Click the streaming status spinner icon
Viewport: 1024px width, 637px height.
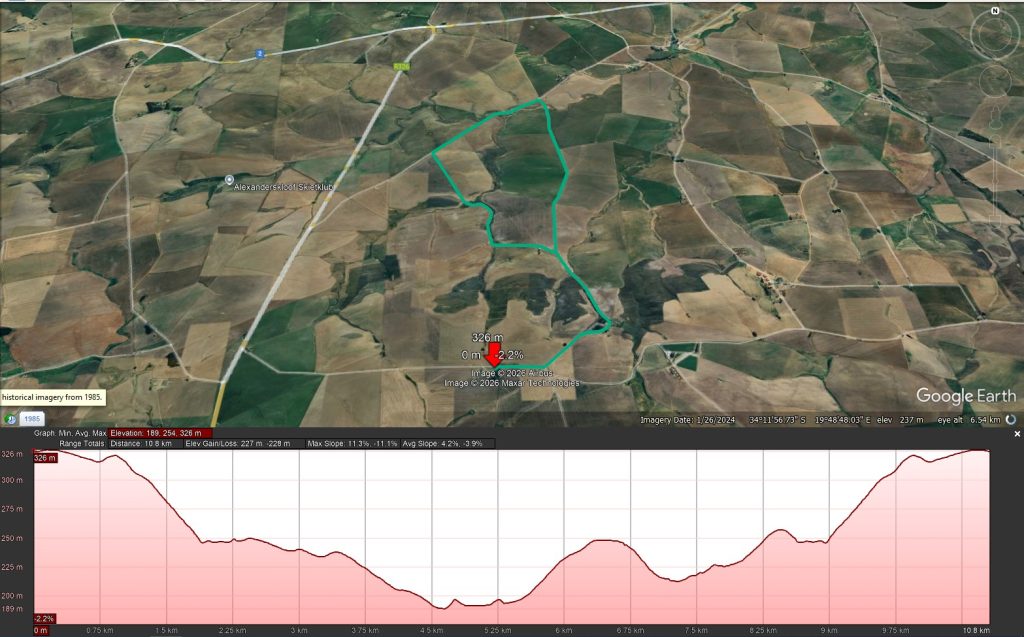point(1011,420)
